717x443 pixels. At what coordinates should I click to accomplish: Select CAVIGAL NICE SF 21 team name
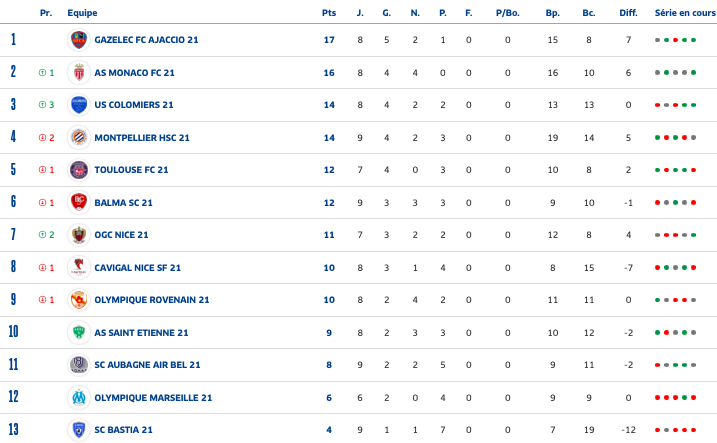pyautogui.click(x=138, y=268)
